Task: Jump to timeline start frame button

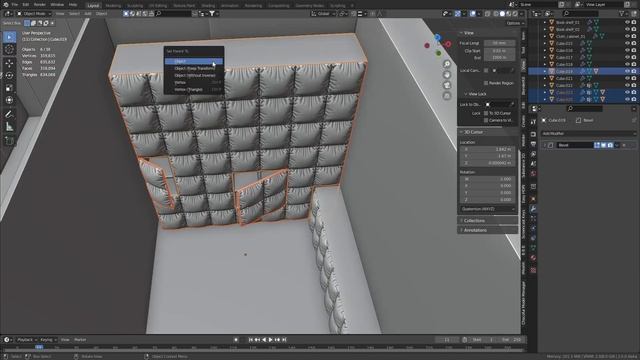Action: click(251, 340)
